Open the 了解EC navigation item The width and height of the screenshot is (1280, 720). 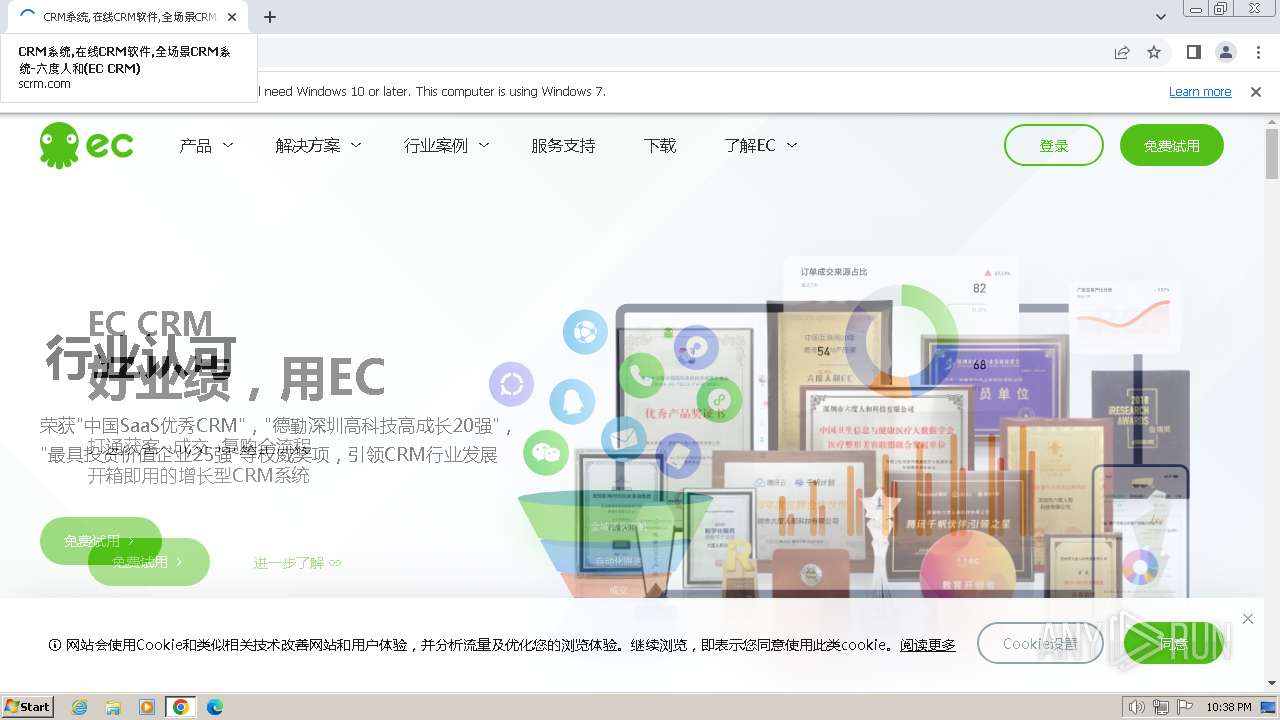pyautogui.click(x=750, y=146)
